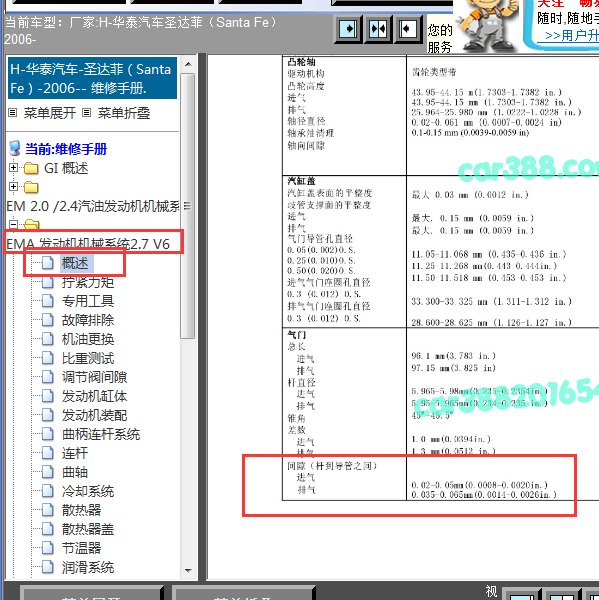Open the 调节阀间隙 page
599x600 pixels.
click(95, 377)
